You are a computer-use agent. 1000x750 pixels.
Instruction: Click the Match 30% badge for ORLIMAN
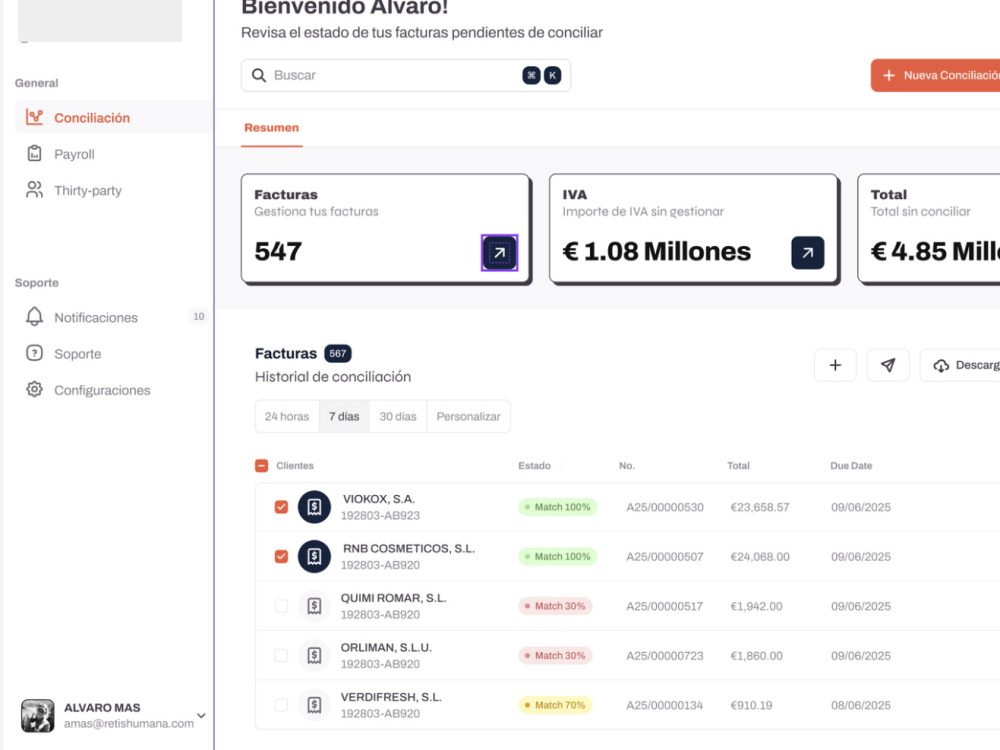point(555,656)
